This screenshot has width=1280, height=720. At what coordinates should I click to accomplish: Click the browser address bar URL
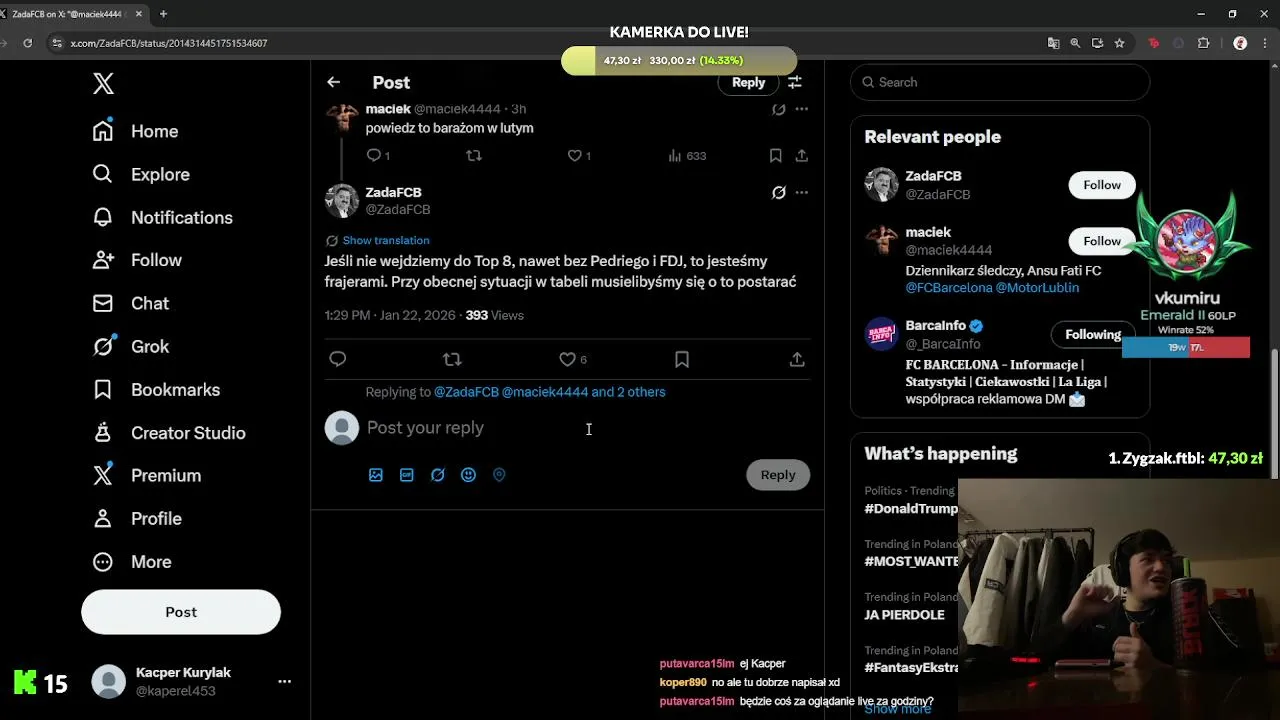[x=169, y=43]
